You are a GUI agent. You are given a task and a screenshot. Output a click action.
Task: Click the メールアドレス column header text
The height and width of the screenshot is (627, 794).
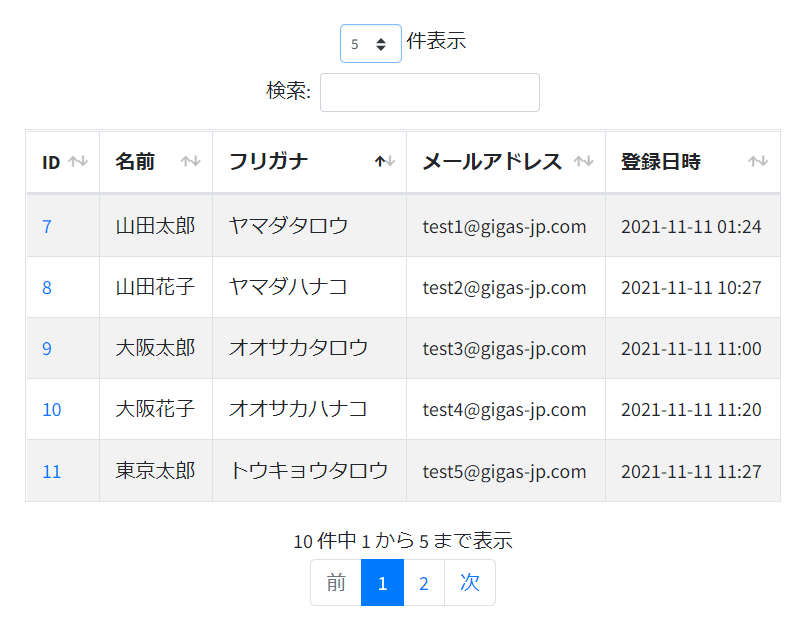492,162
